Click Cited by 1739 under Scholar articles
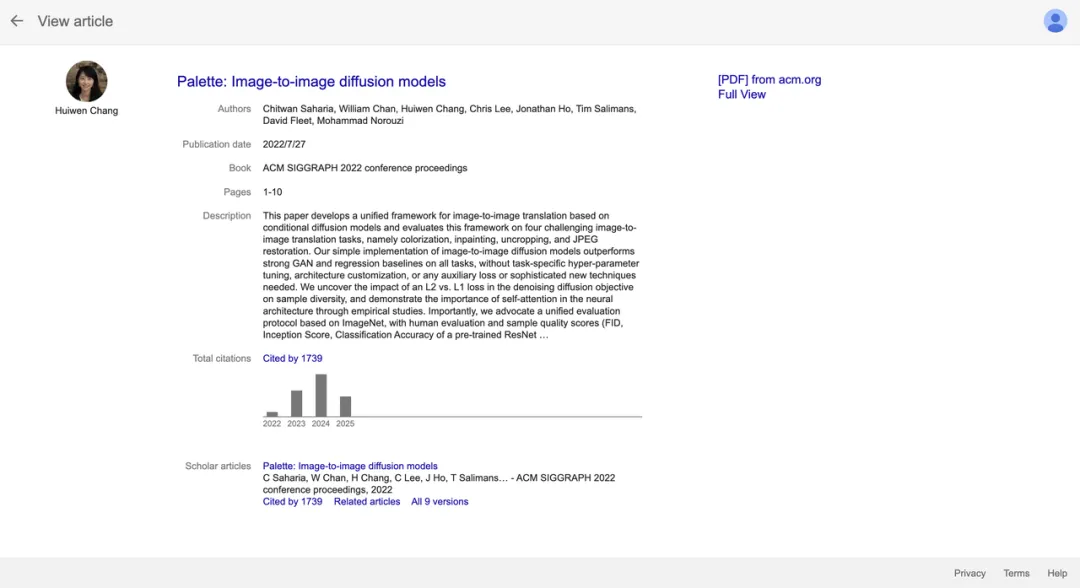This screenshot has height=588, width=1080. pyautogui.click(x=292, y=502)
